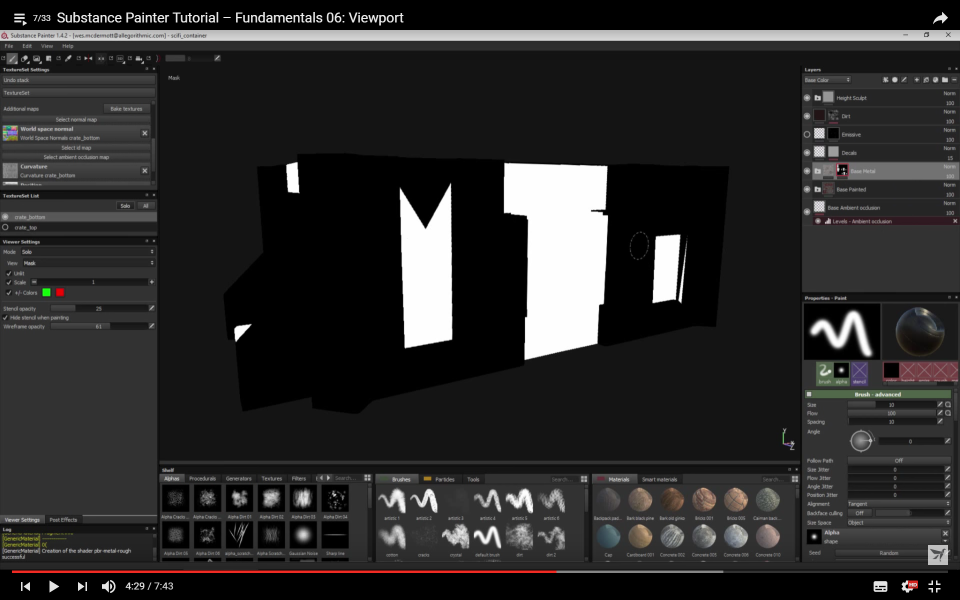The height and width of the screenshot is (600, 960).
Task: Toggle the symmetry mirror tool
Action: tap(88, 58)
